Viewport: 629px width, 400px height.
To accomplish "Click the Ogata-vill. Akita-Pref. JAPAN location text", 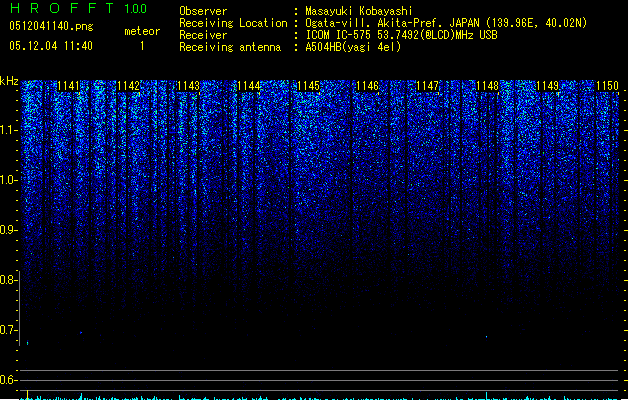I will 446,23.
